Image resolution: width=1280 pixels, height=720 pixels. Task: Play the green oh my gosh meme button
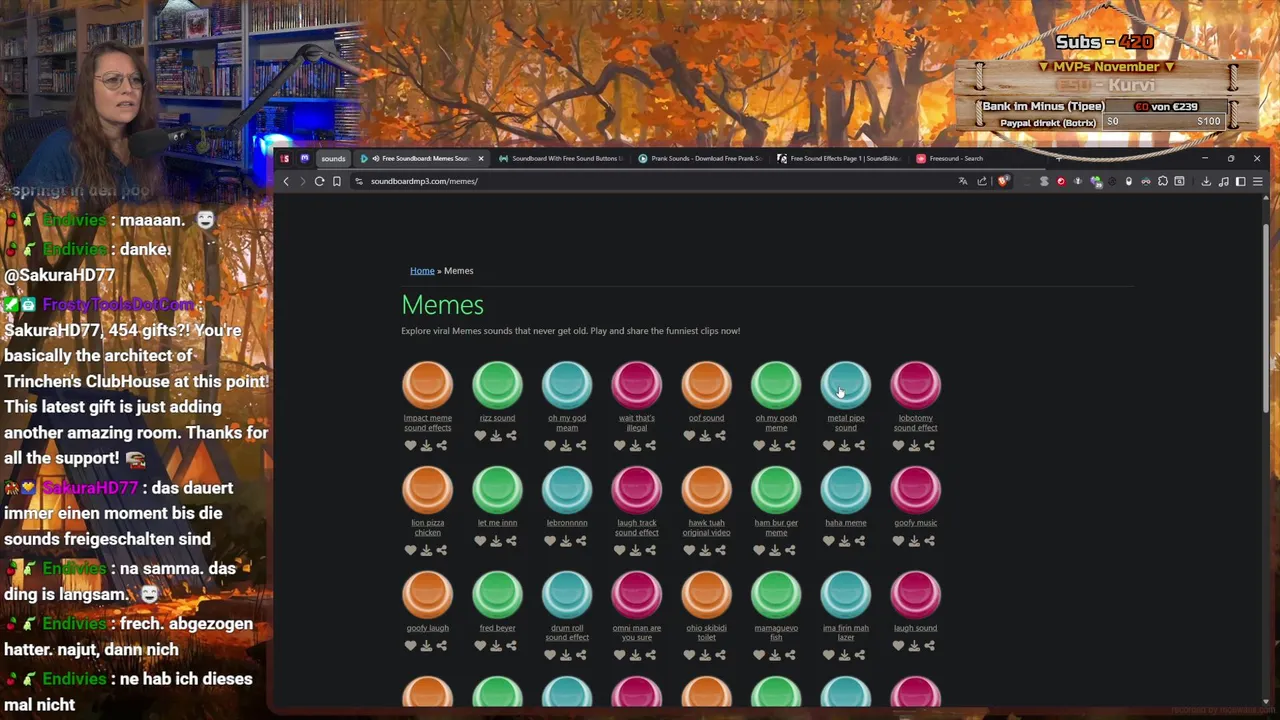pyautogui.click(x=776, y=385)
